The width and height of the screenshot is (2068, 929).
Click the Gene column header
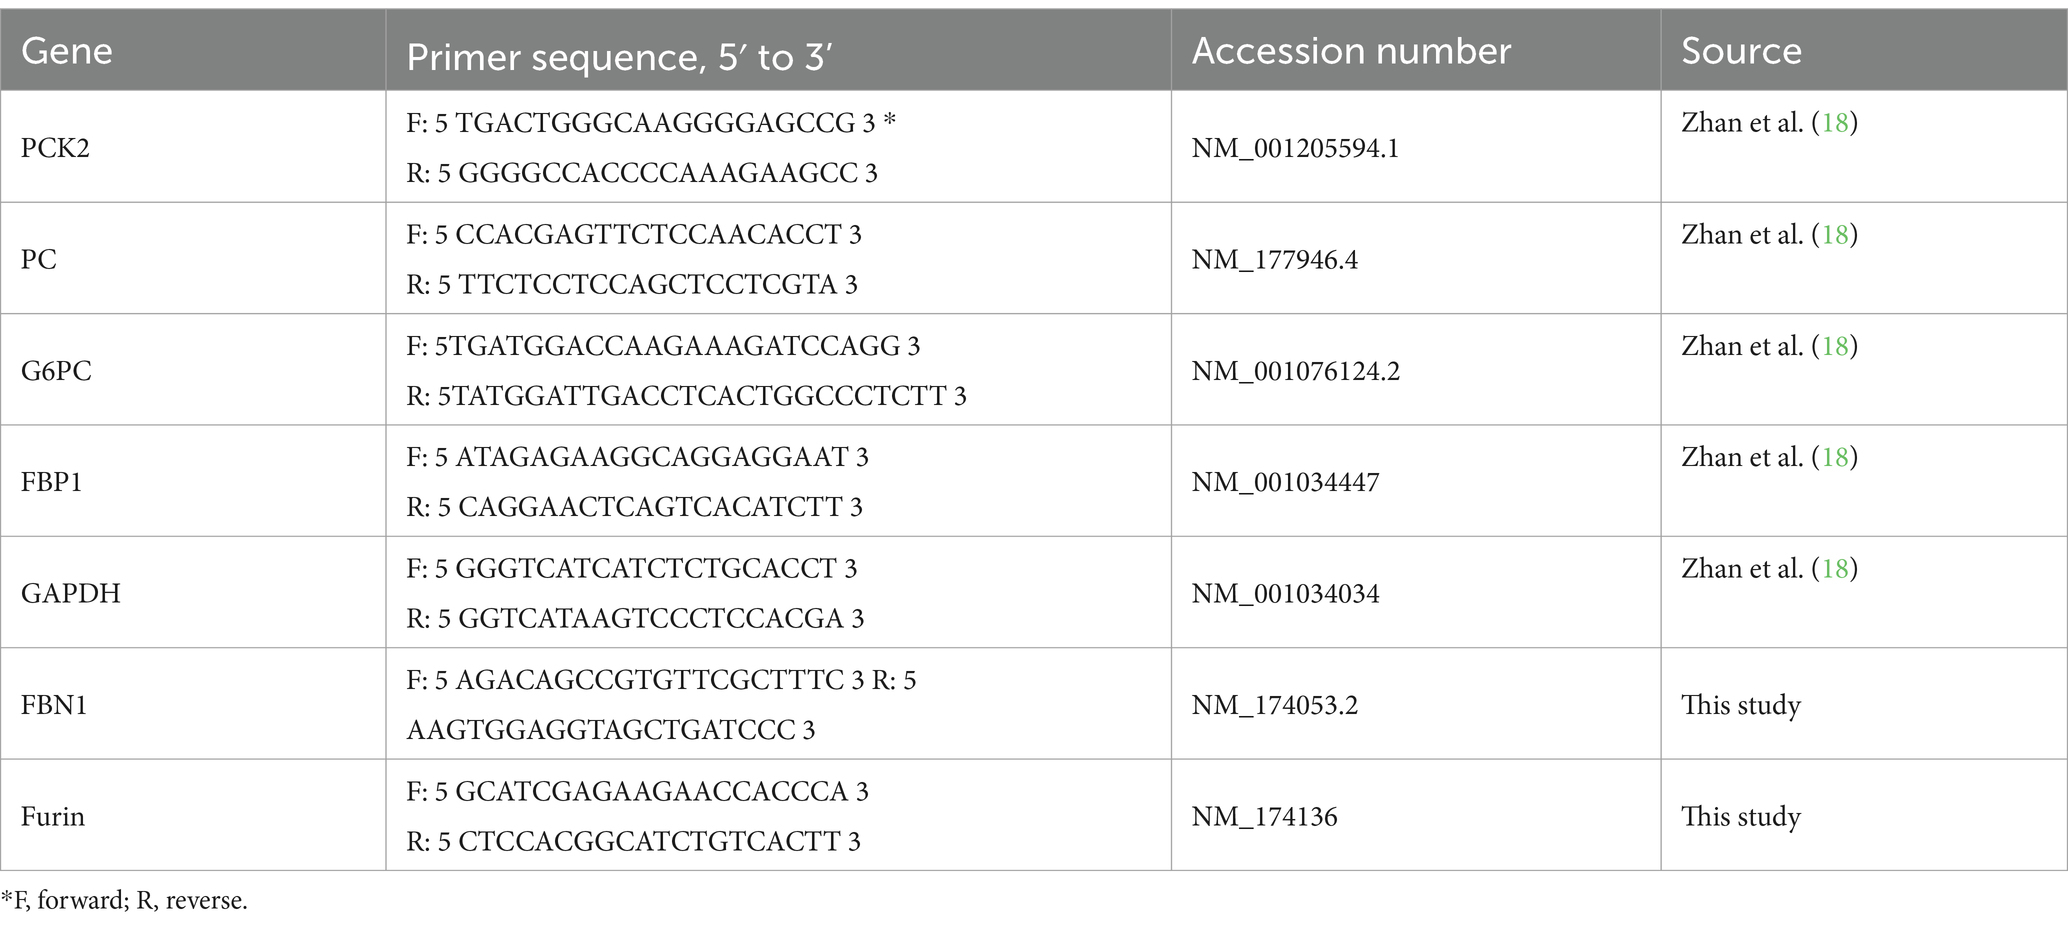[x=67, y=51]
